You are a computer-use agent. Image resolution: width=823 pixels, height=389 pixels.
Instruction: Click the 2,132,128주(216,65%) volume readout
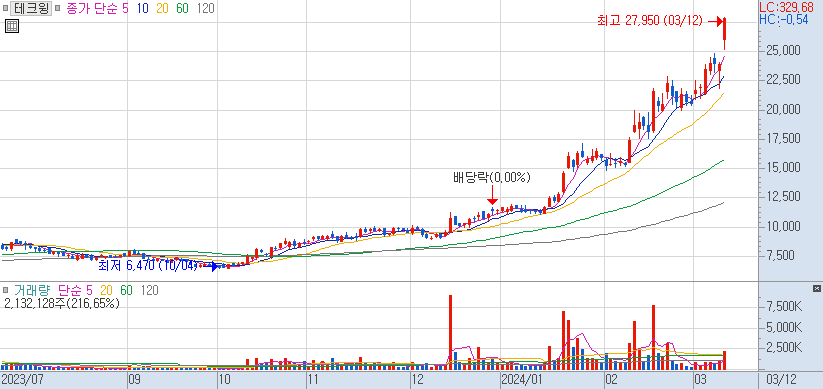coord(61,303)
